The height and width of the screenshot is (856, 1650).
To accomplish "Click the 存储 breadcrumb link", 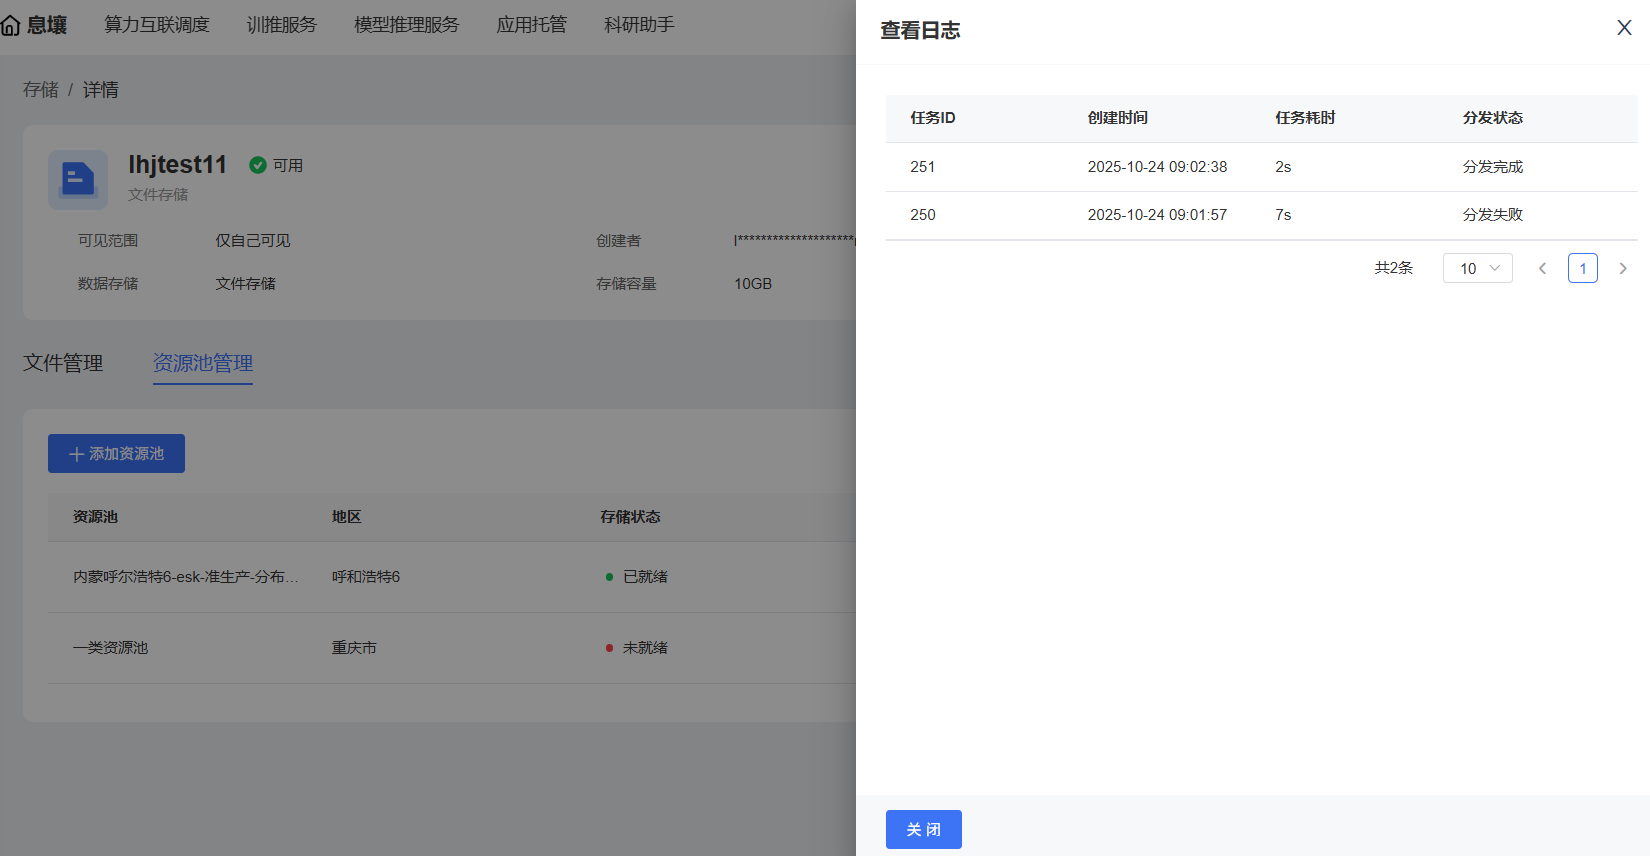I will [x=41, y=90].
